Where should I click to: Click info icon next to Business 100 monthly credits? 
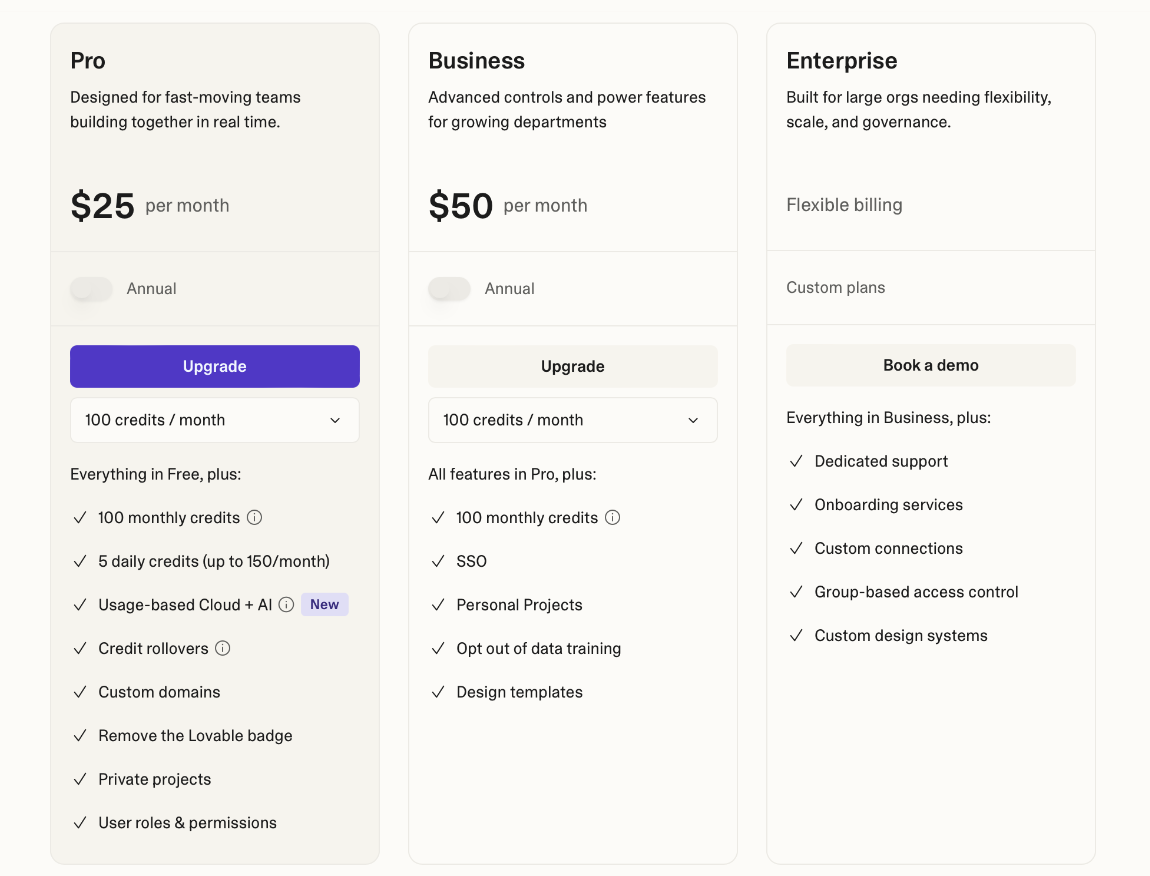612,518
